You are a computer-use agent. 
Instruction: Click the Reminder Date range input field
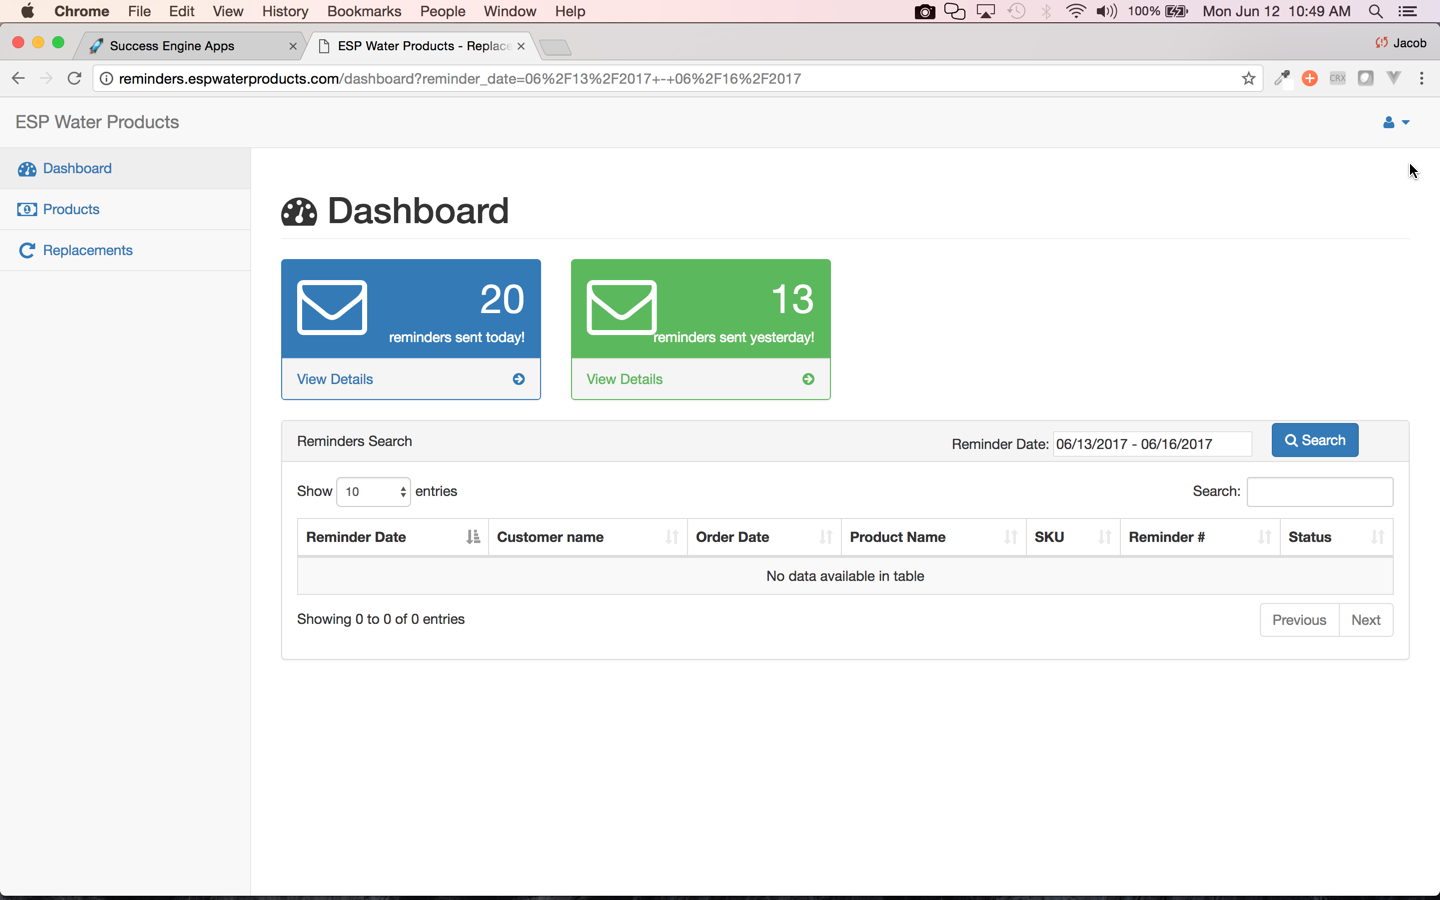1151,444
